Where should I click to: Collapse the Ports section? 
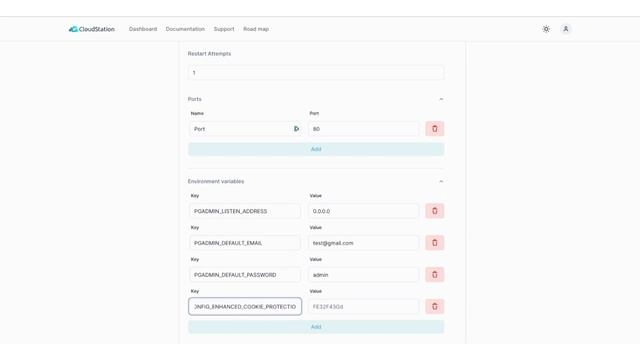click(441, 99)
